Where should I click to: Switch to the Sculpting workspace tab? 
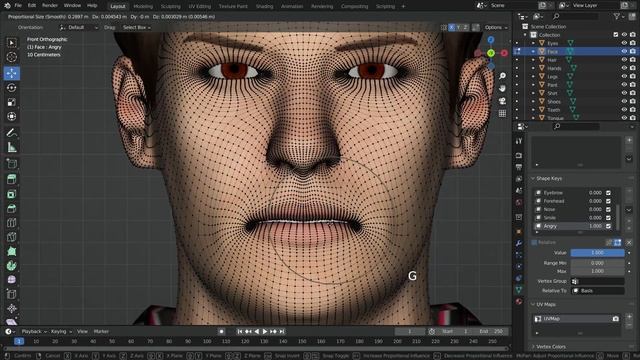pyautogui.click(x=171, y=6)
